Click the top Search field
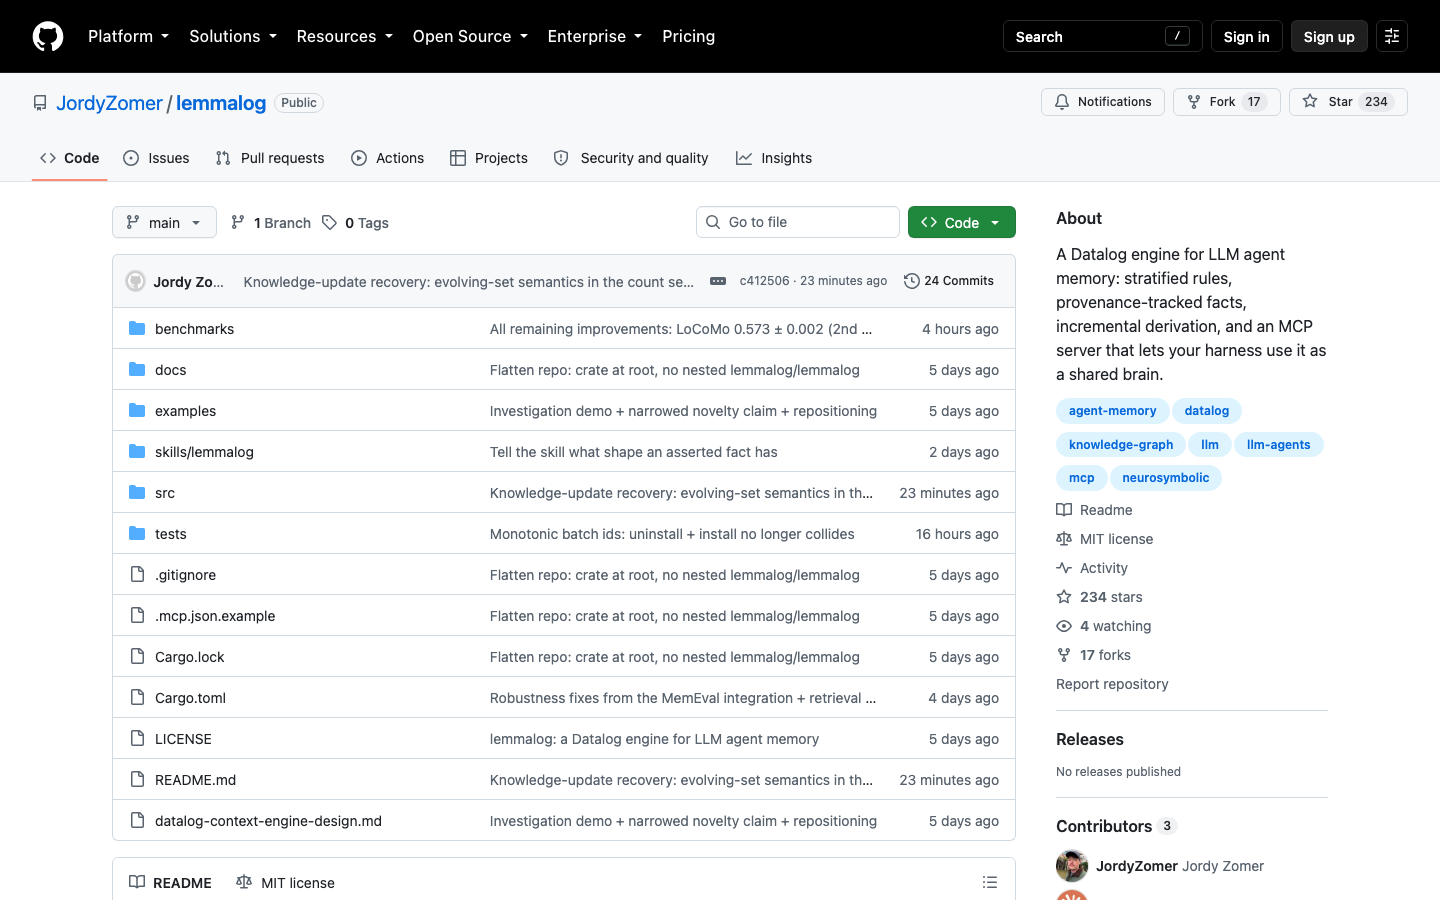 (1102, 36)
